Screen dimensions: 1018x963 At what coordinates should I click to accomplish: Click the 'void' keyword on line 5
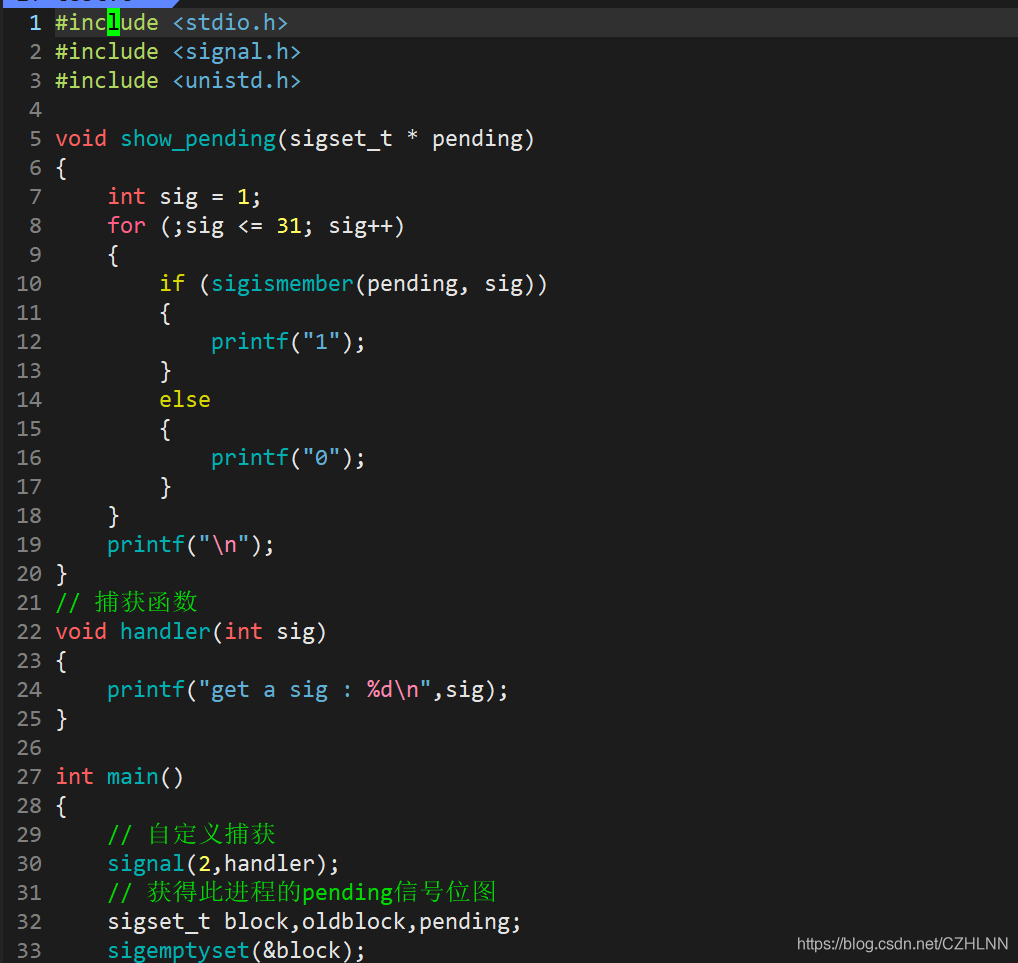[81, 138]
